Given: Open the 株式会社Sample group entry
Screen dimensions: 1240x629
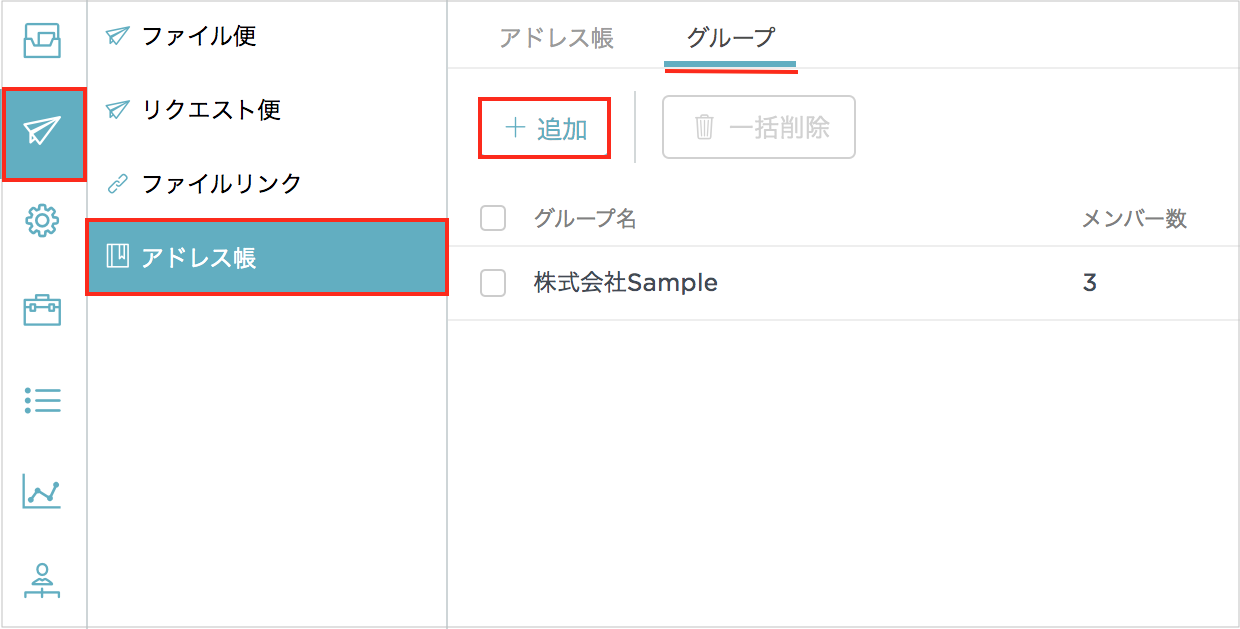Looking at the screenshot, I should (x=625, y=283).
